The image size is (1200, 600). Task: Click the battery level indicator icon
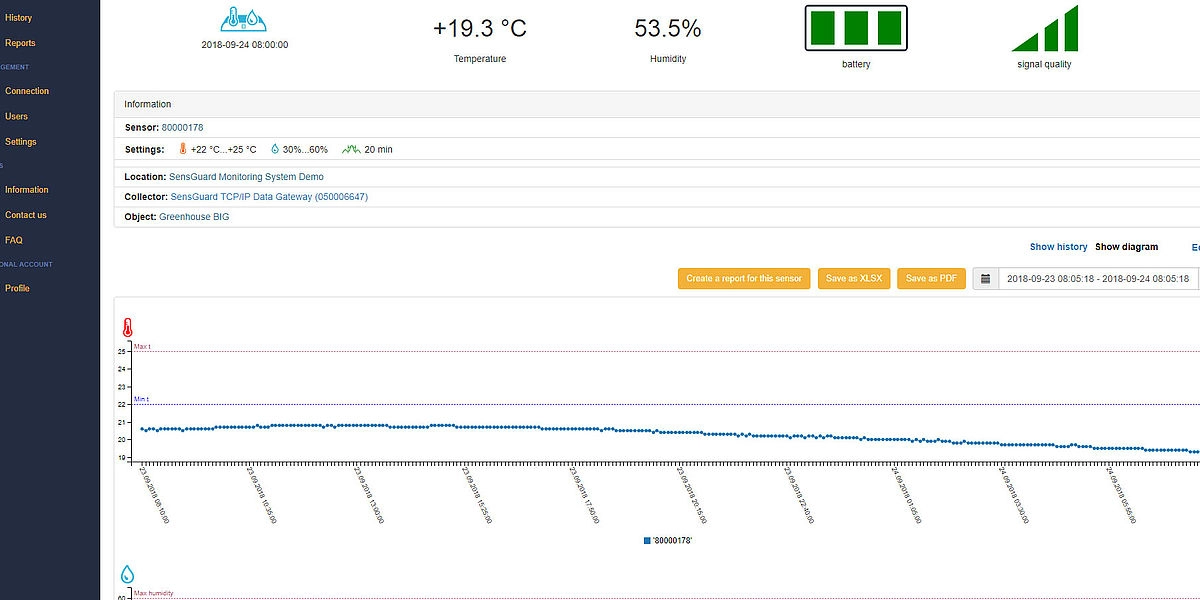pos(855,28)
